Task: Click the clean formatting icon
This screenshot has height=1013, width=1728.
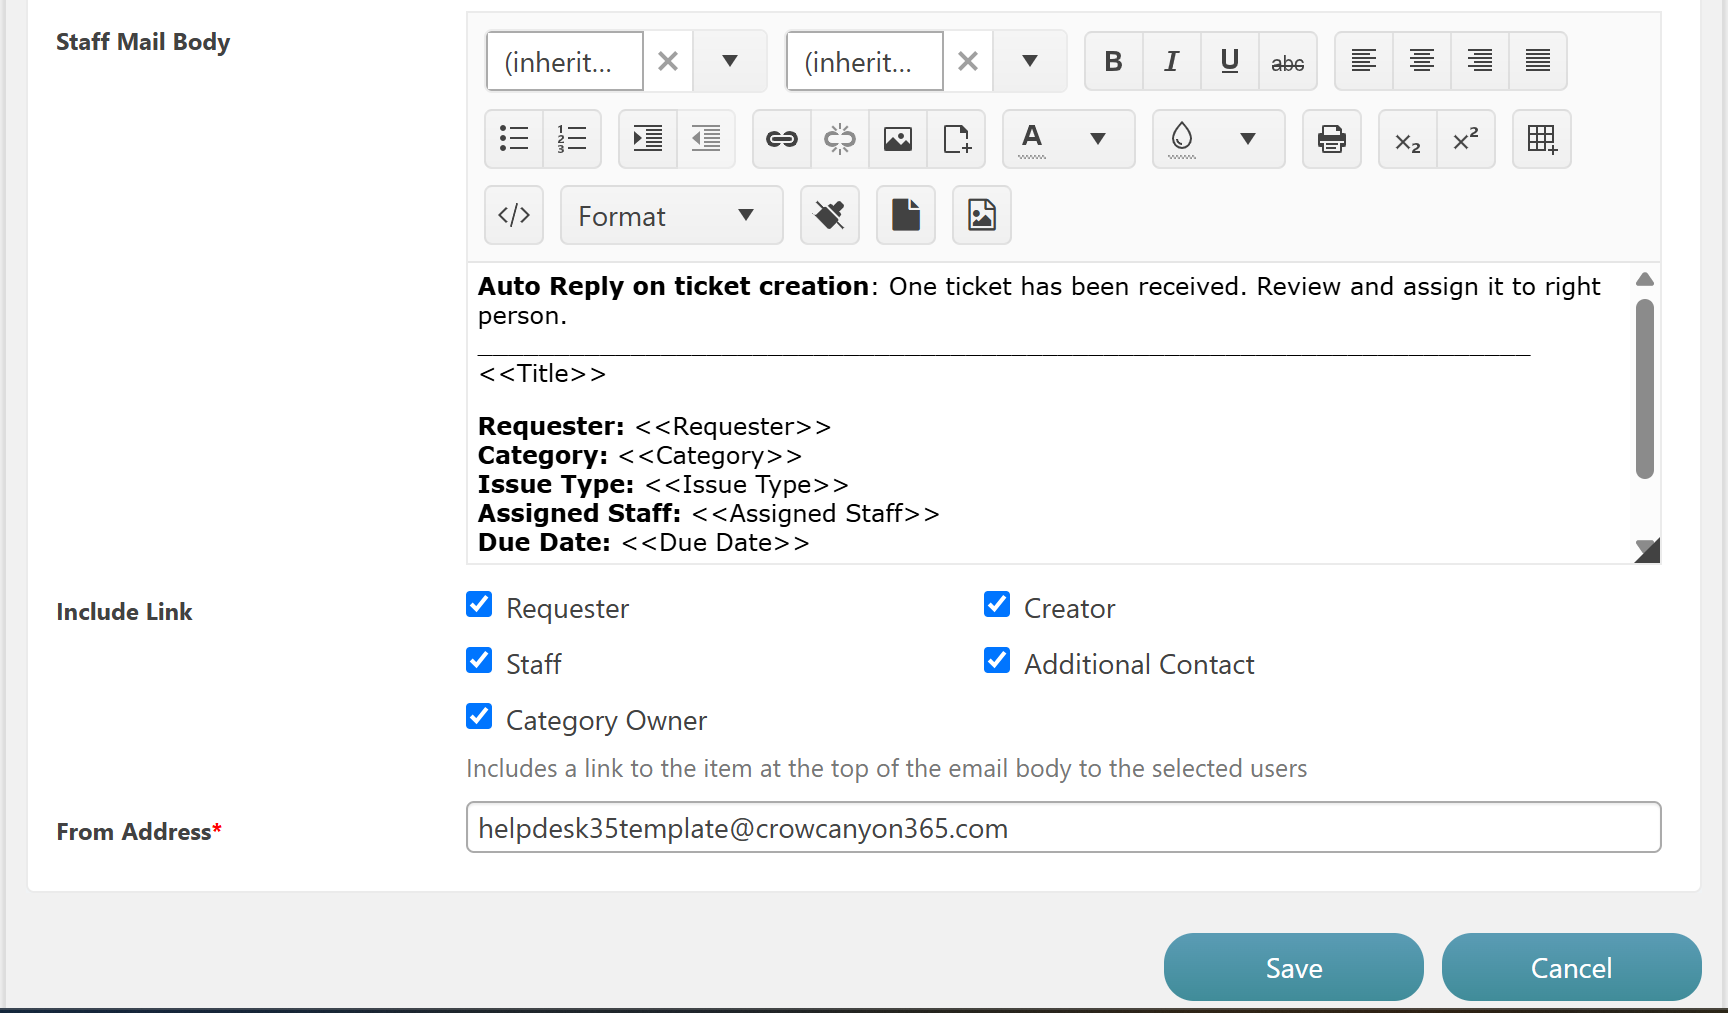Action: (x=829, y=215)
